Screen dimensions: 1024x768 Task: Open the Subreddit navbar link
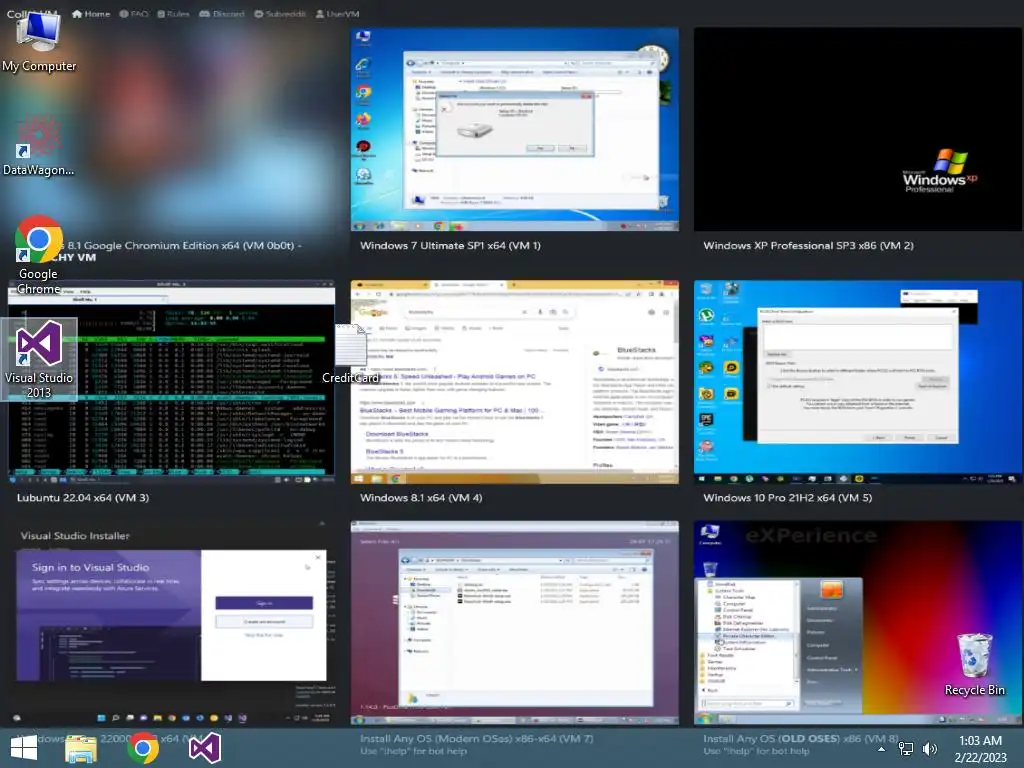click(x=280, y=14)
